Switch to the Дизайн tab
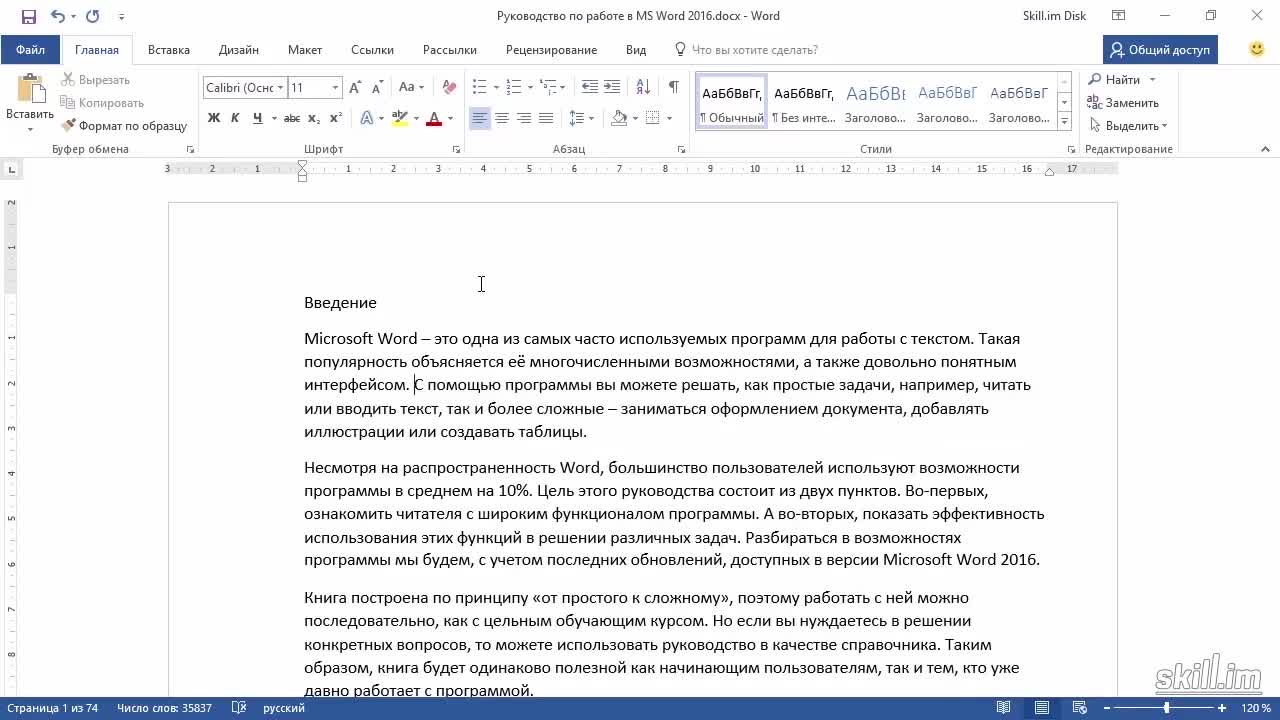This screenshot has width=1280, height=720. pyautogui.click(x=239, y=50)
